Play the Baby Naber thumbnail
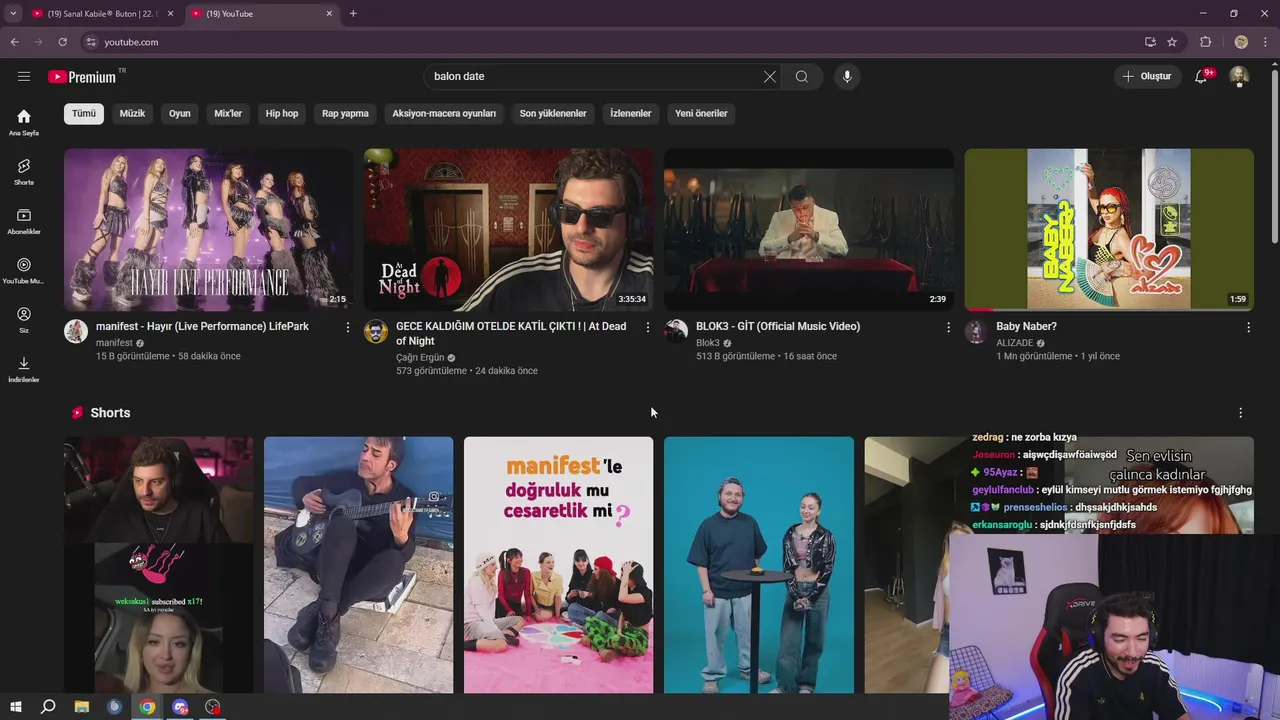The width and height of the screenshot is (1280, 720). coord(1109,230)
